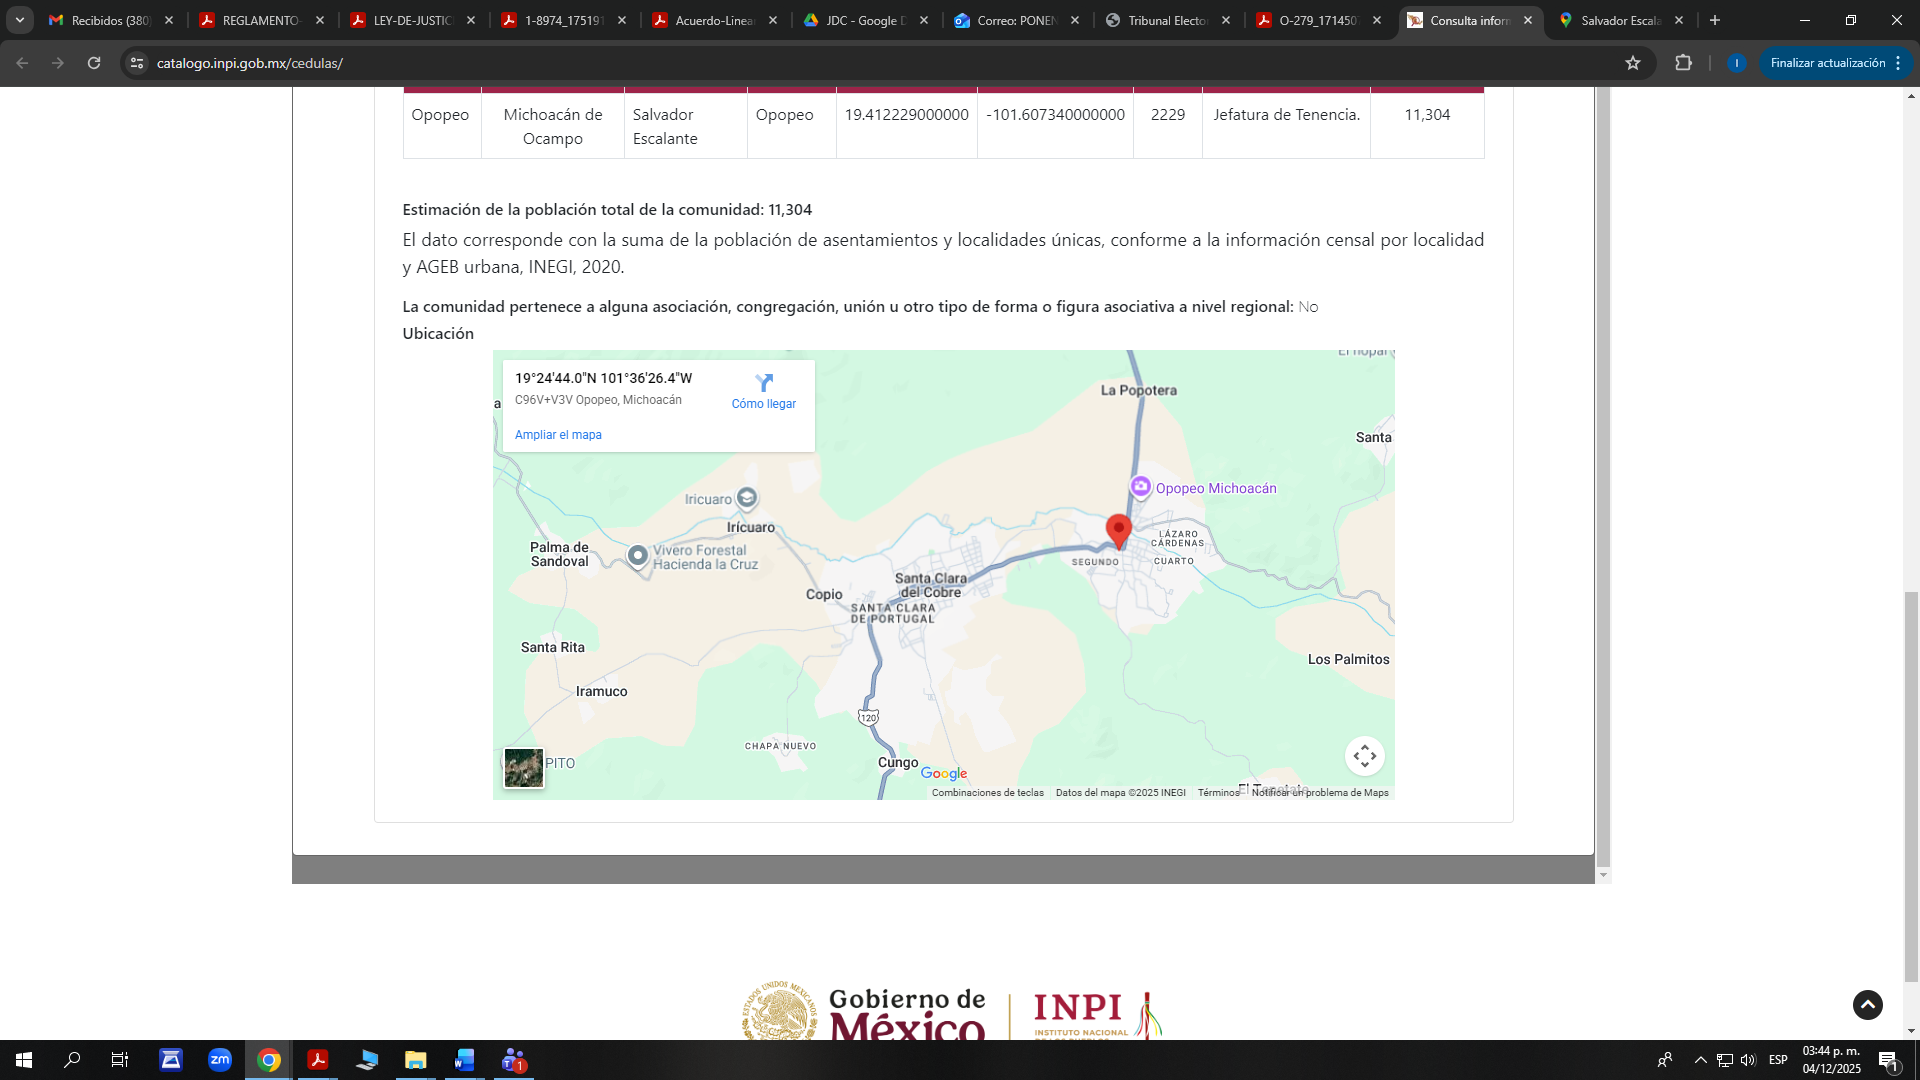Bookmark the page with the star icon
The image size is (1920, 1080).
click(1633, 62)
